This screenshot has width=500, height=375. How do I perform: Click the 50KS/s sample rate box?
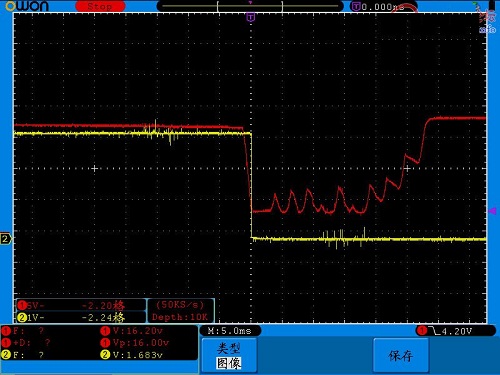pyautogui.click(x=180, y=311)
